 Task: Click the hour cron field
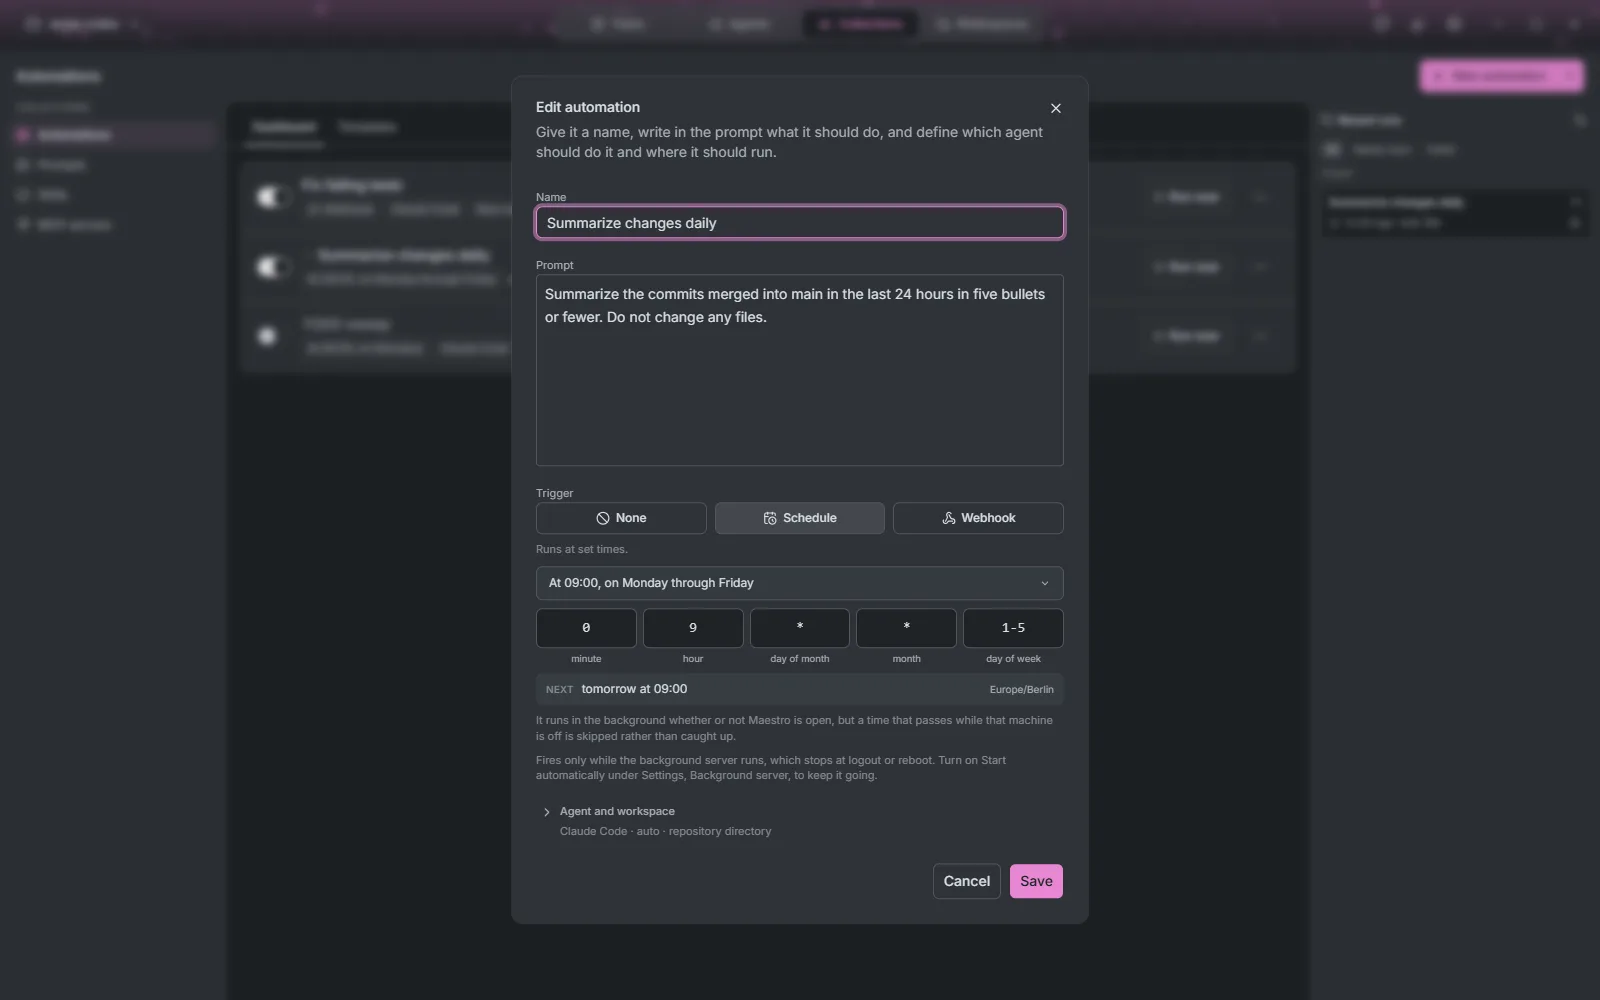[x=693, y=628]
